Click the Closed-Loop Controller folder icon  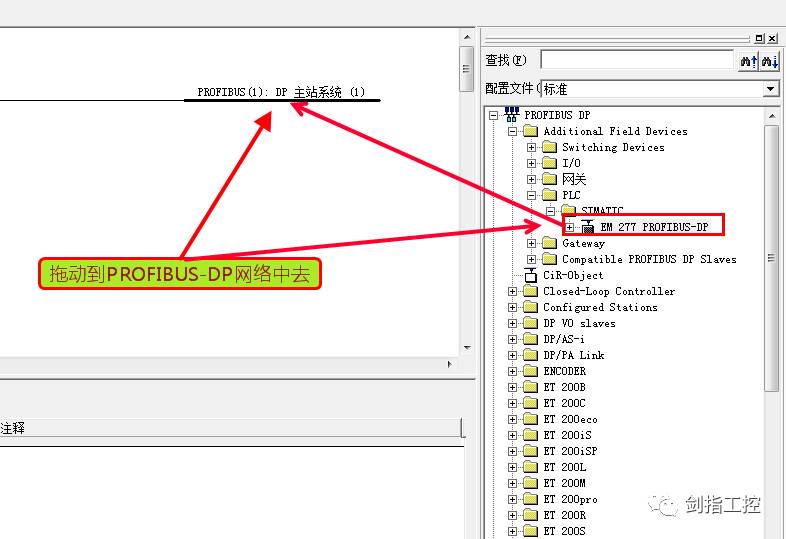tap(530, 291)
